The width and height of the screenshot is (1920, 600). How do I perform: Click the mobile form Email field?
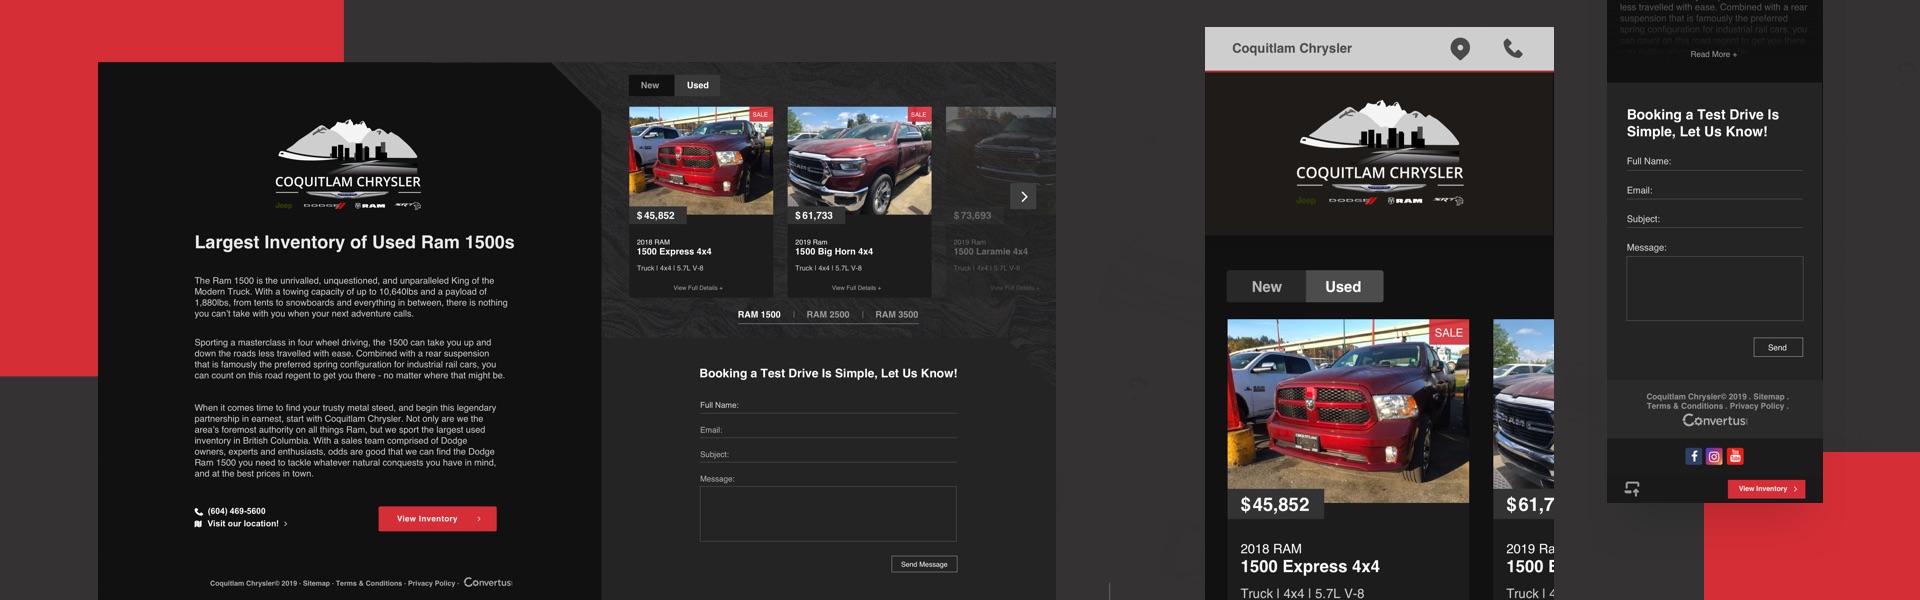coord(1715,191)
